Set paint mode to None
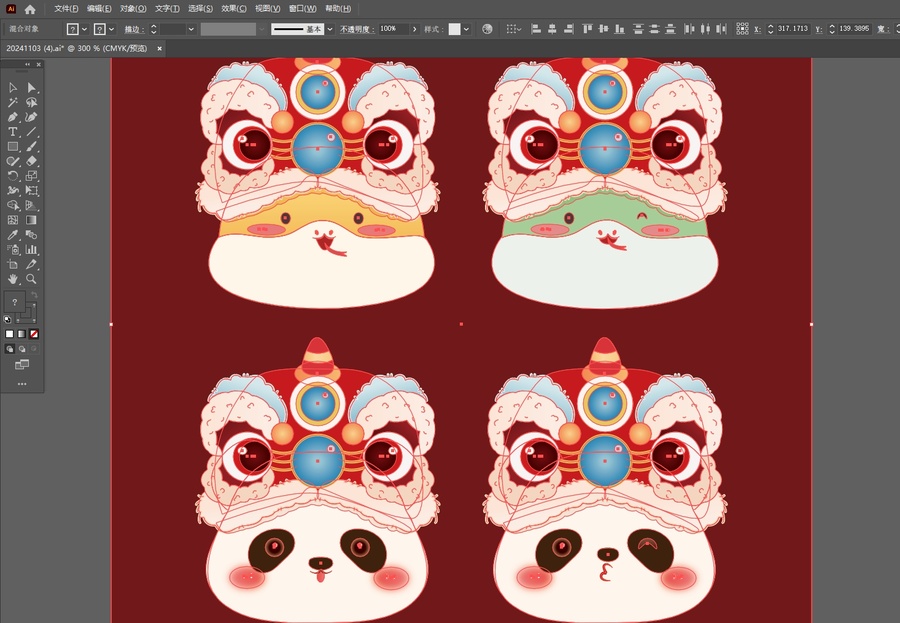Viewport: 900px width, 623px height. coord(34,334)
